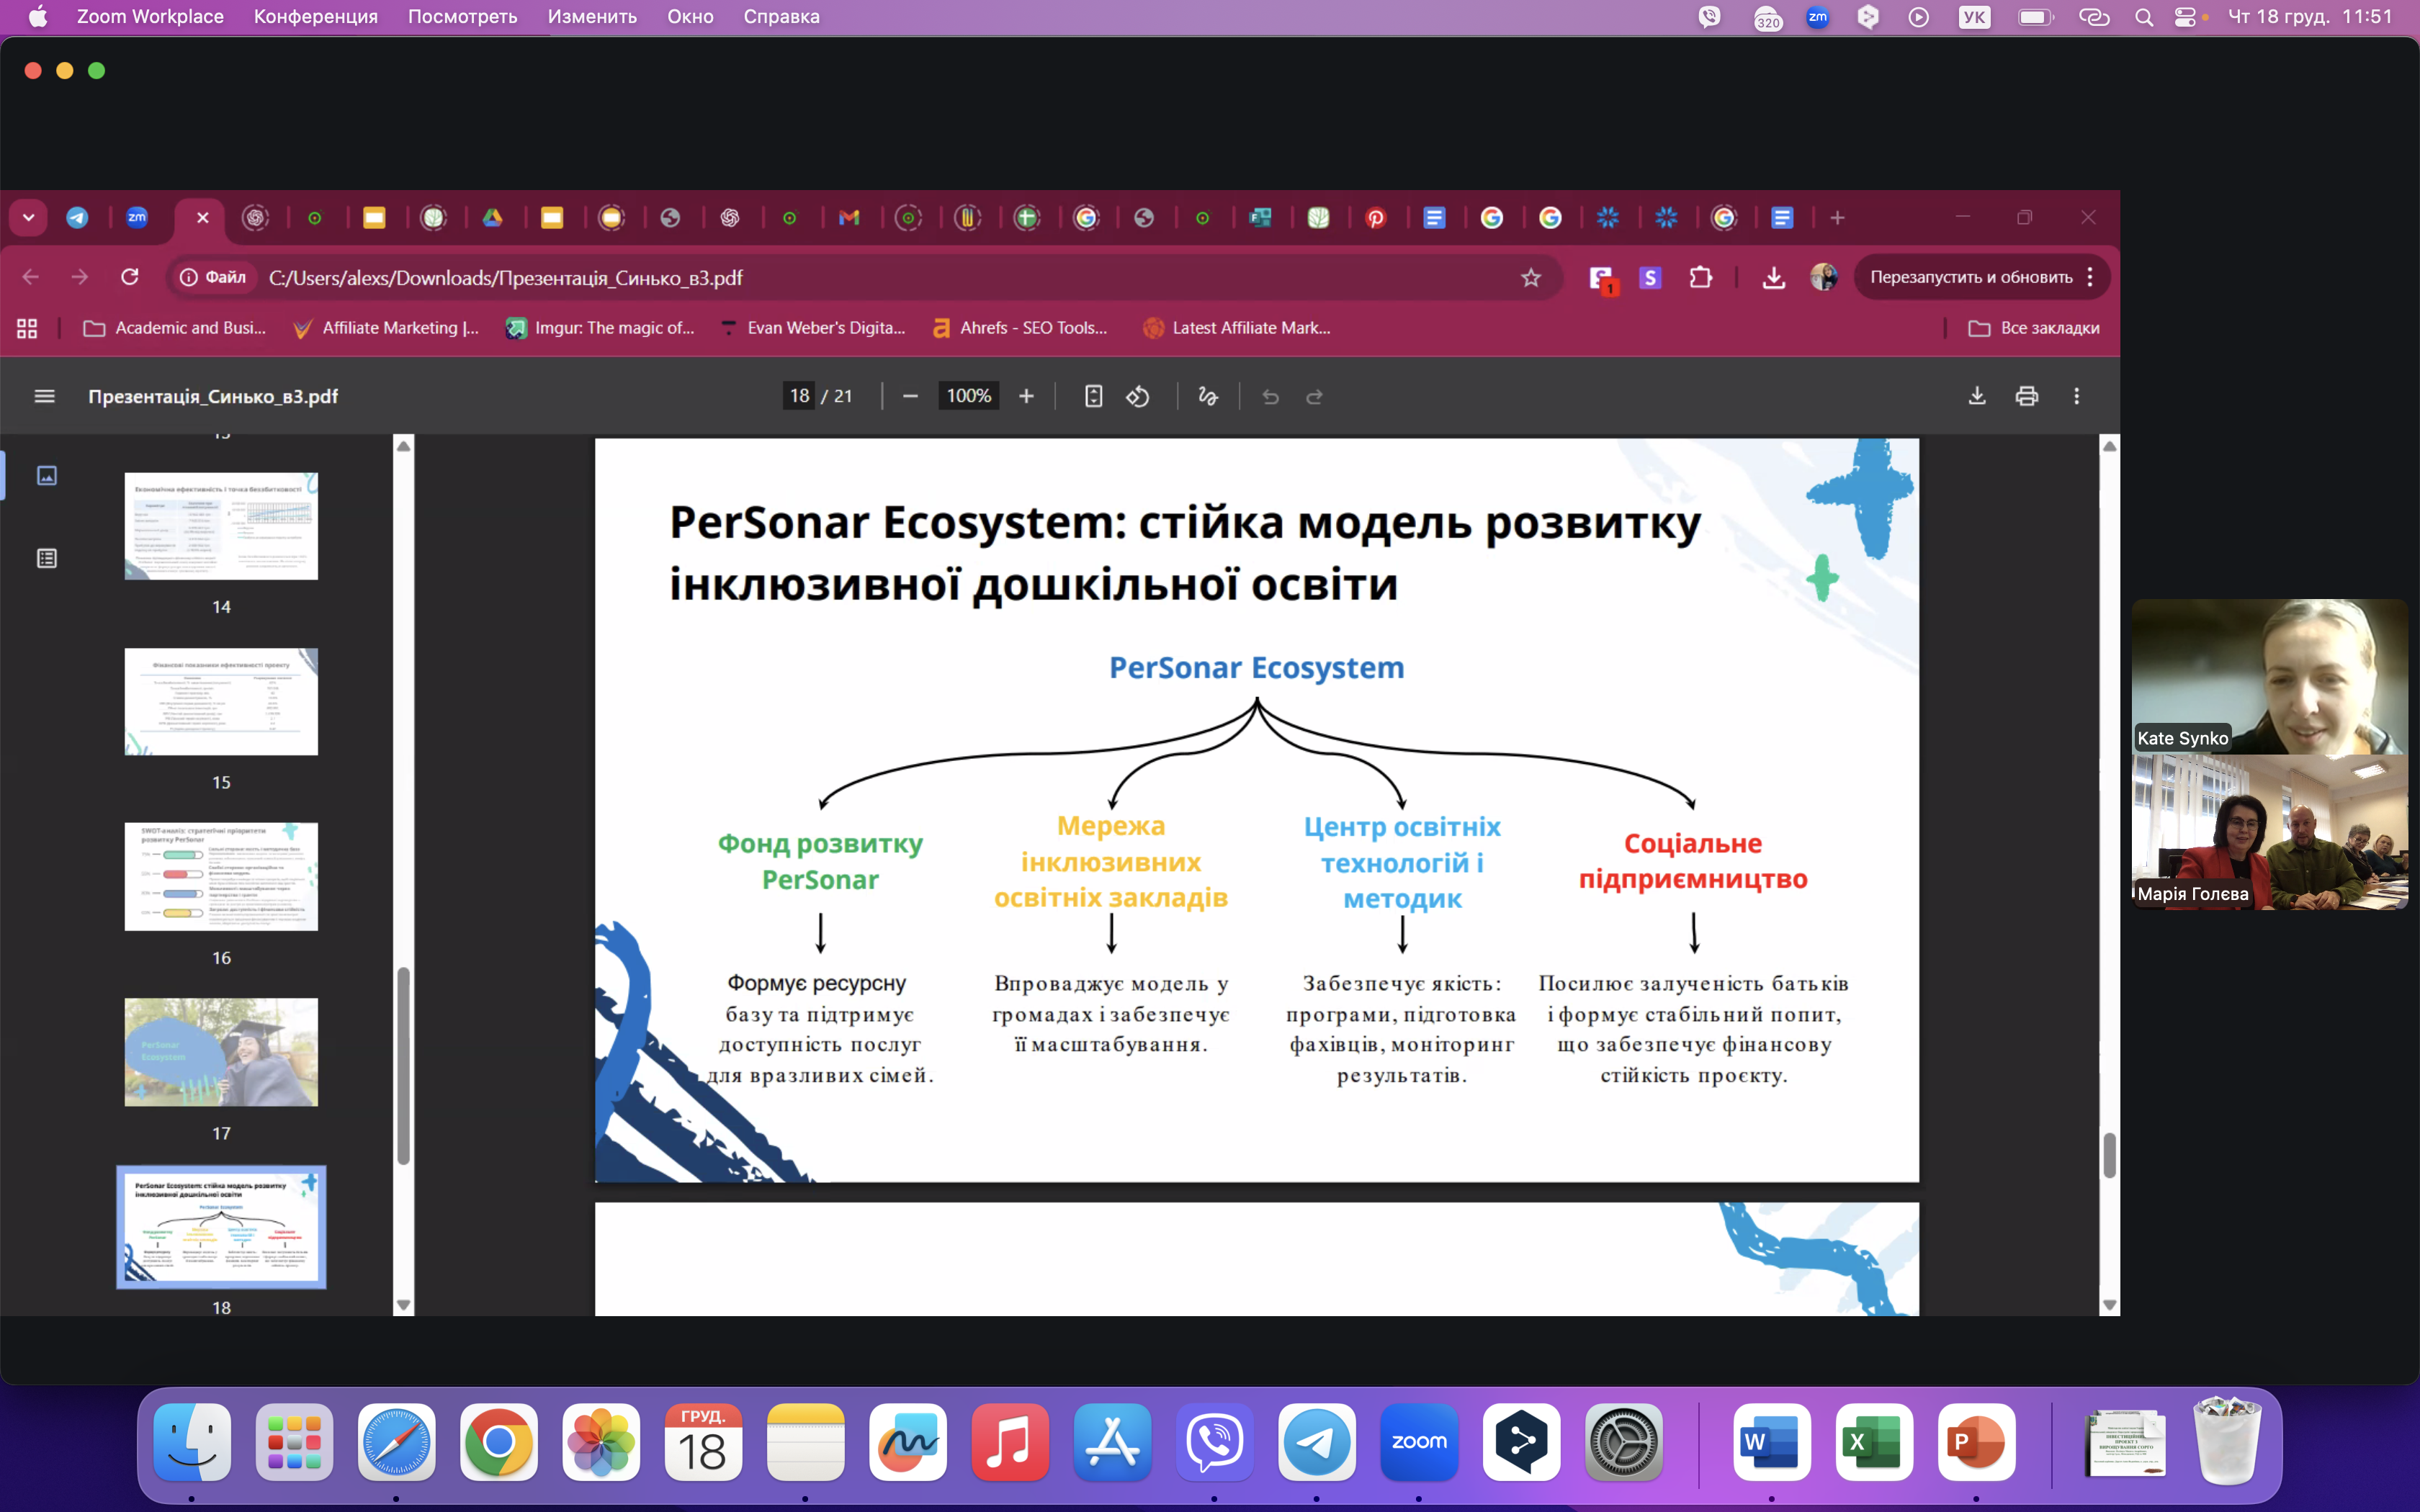Select page 16 thumbnail
This screenshot has width=2420, height=1512.
tap(221, 877)
